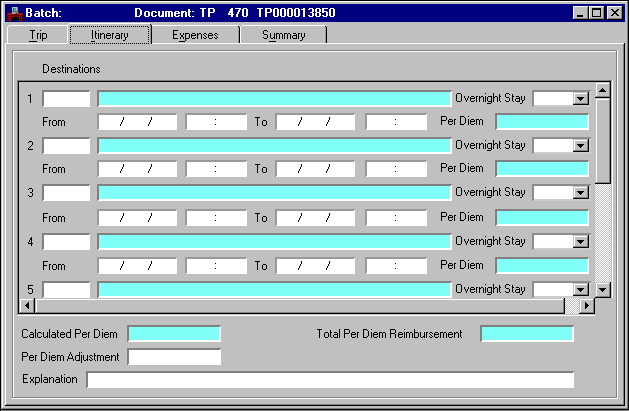Click the To date field for destination 1
The height and width of the screenshot is (411, 629).
pos(315,122)
